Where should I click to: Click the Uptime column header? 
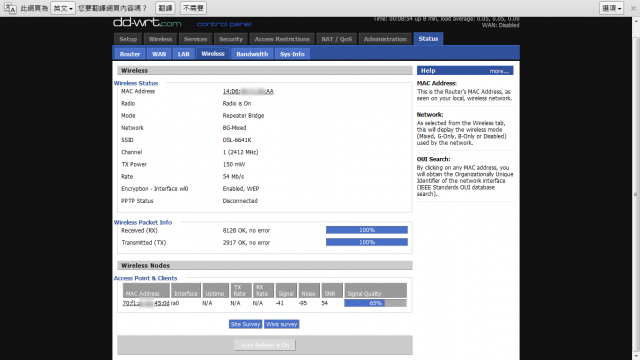(216, 291)
